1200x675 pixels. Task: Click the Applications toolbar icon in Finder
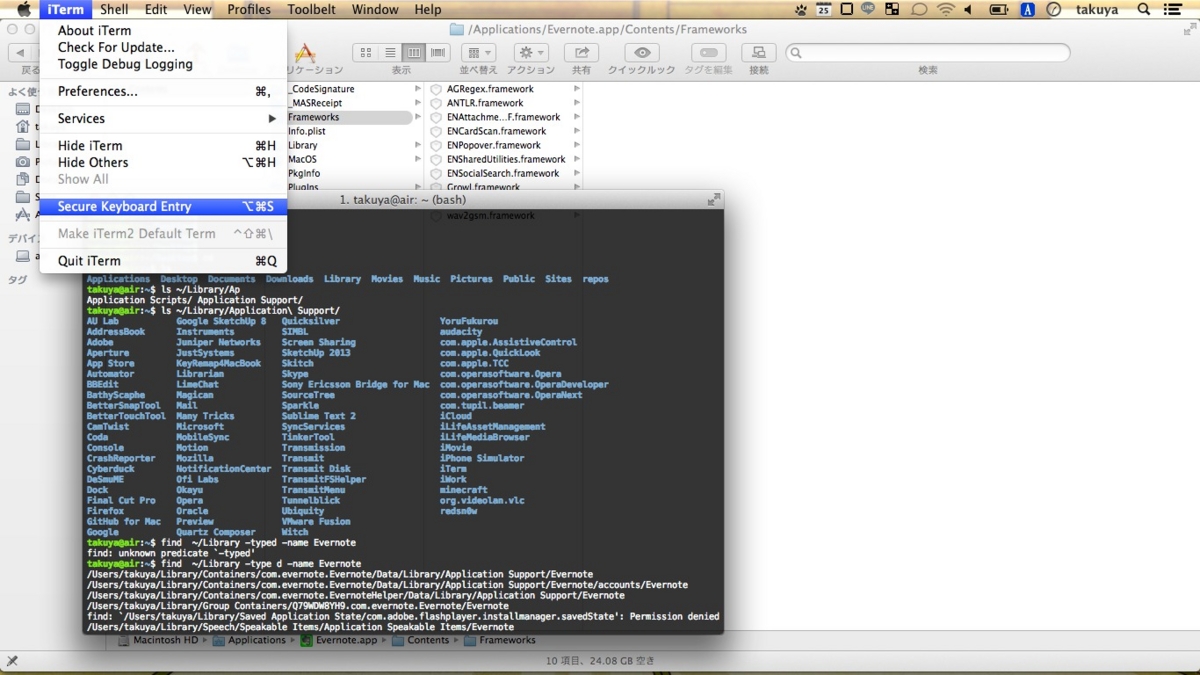coord(305,52)
